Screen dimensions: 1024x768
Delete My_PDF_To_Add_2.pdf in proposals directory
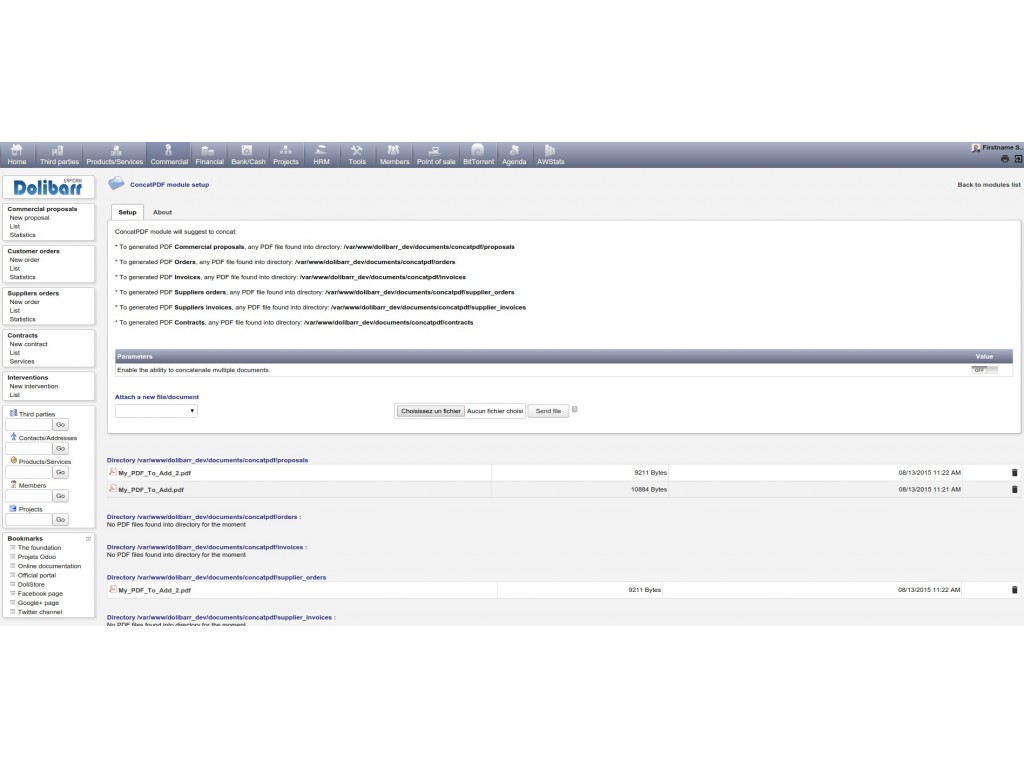[1014, 472]
